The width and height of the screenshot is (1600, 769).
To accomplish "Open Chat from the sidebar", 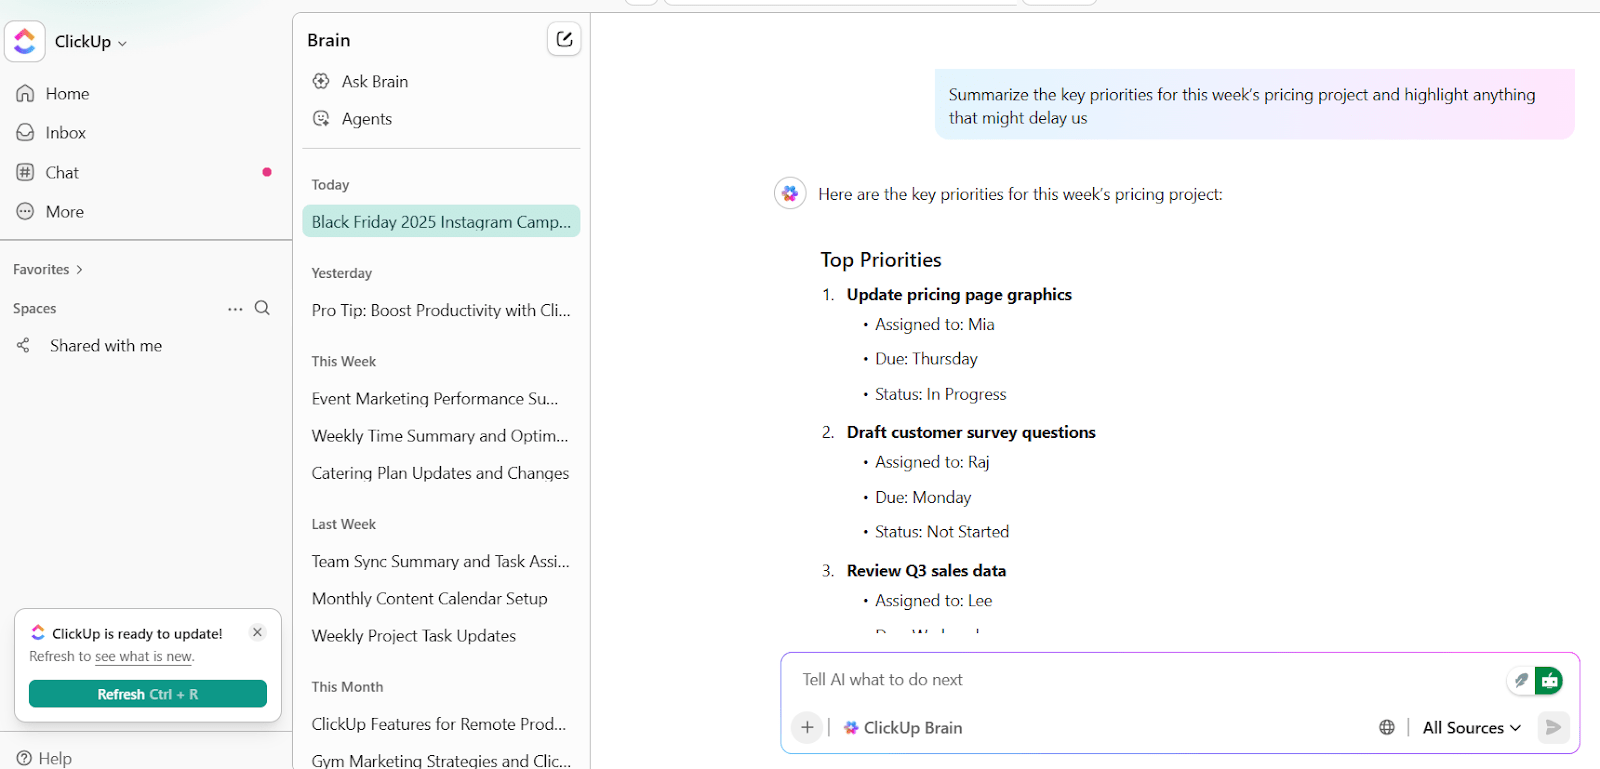I will [62, 173].
